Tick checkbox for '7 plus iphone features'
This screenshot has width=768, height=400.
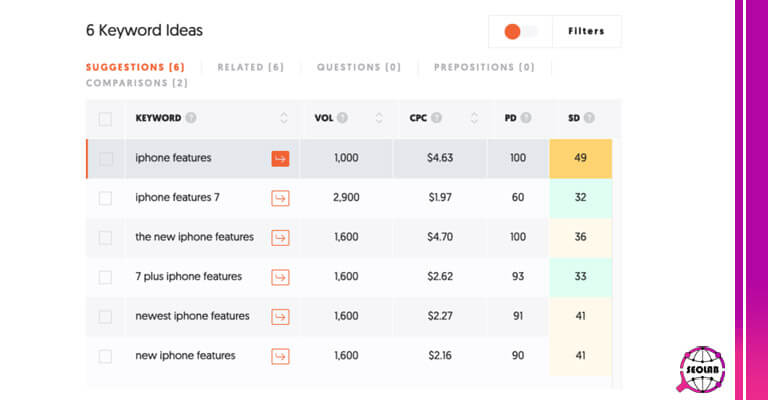coord(105,277)
